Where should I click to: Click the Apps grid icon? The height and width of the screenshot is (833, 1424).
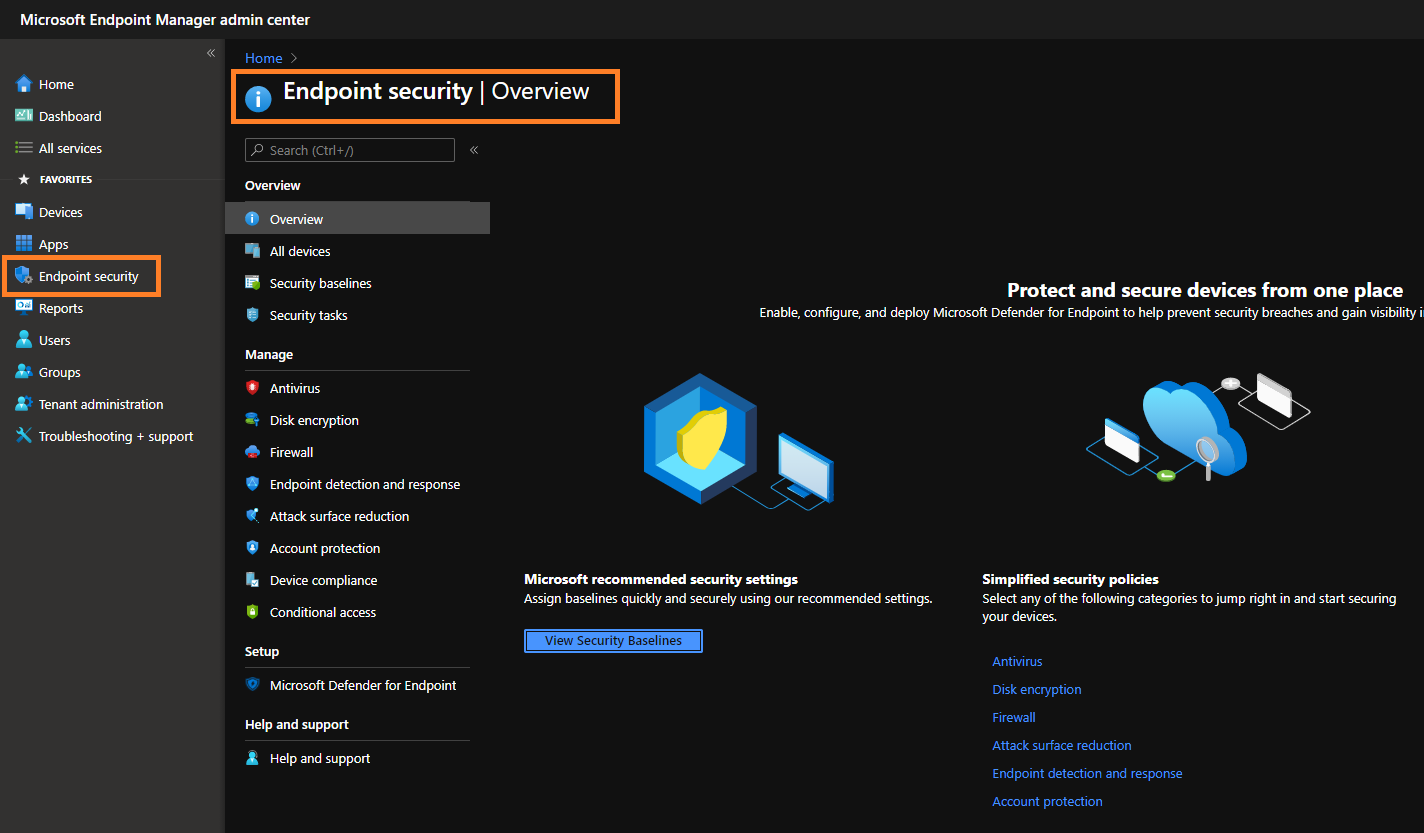tap(24, 244)
